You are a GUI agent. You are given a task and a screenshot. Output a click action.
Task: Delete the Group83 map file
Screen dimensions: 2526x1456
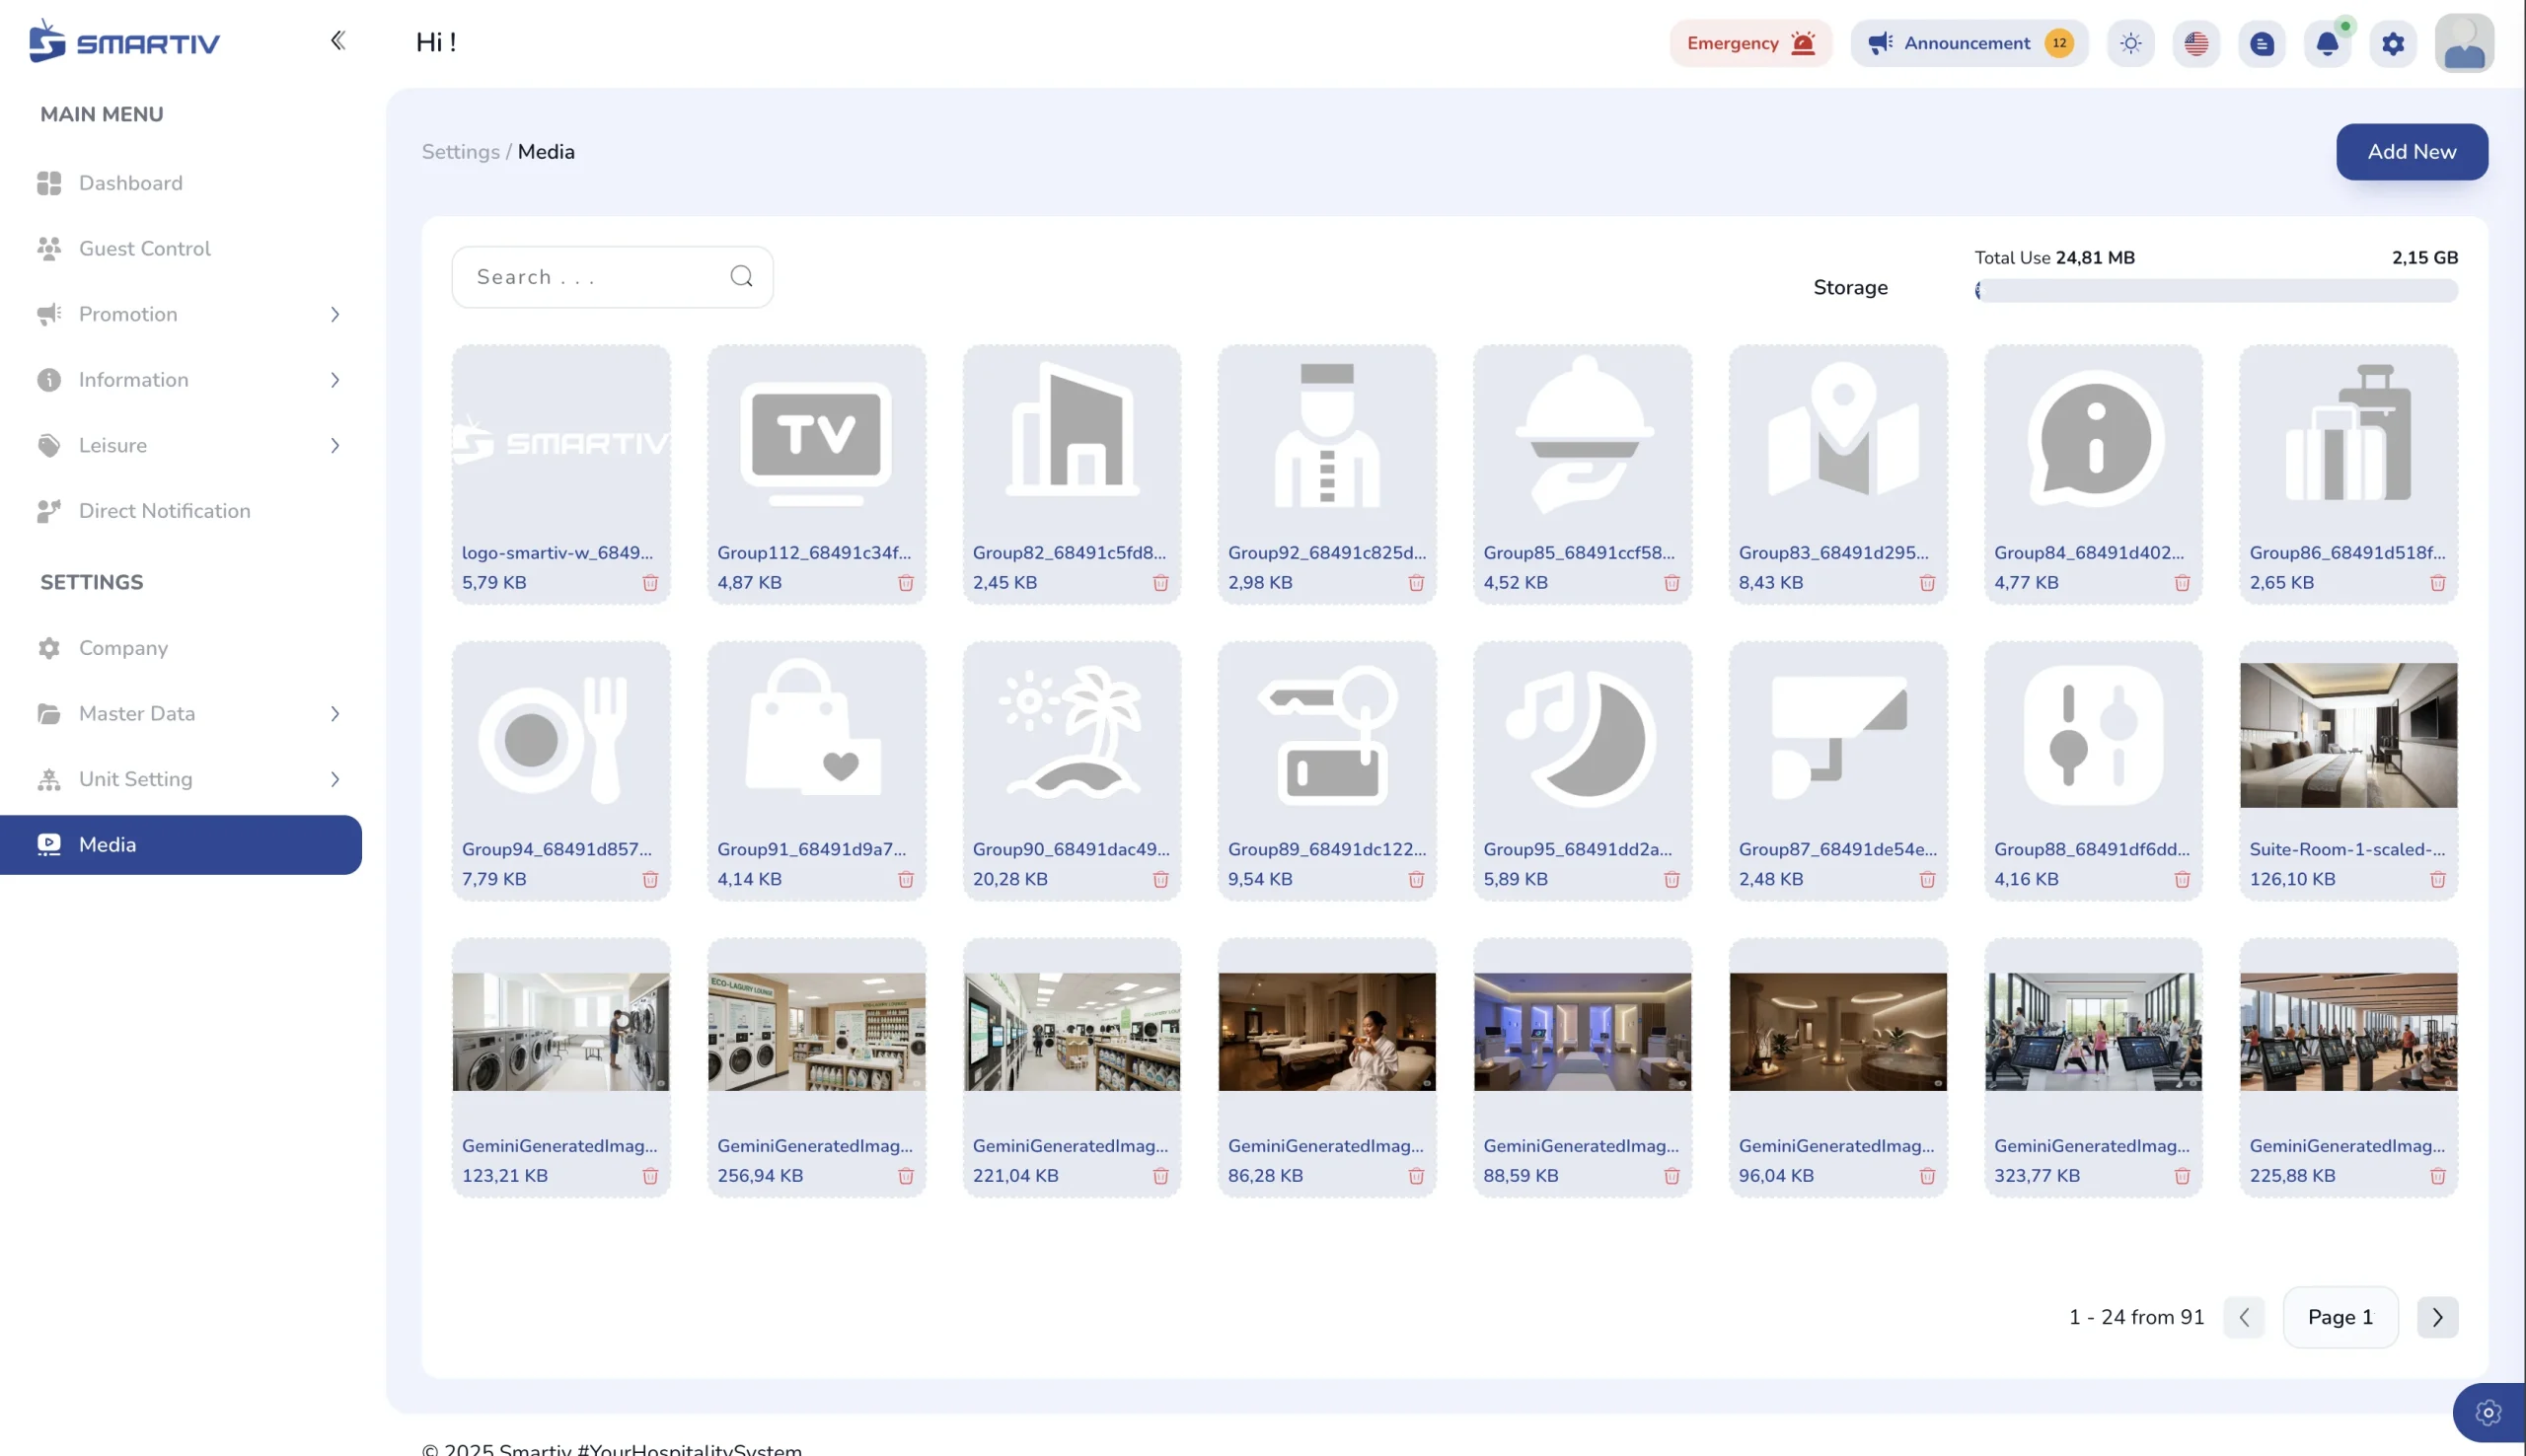[1927, 582]
